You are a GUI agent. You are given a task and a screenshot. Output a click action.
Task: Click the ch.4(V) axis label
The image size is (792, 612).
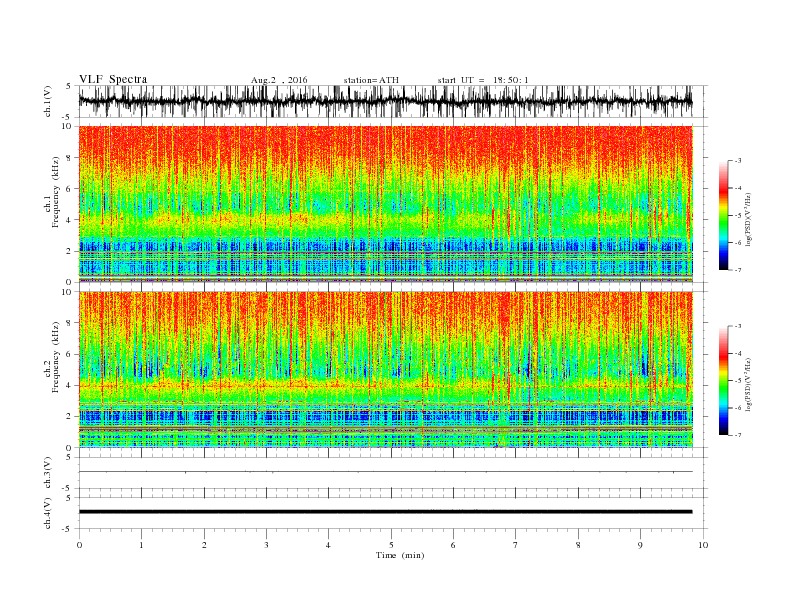point(48,513)
